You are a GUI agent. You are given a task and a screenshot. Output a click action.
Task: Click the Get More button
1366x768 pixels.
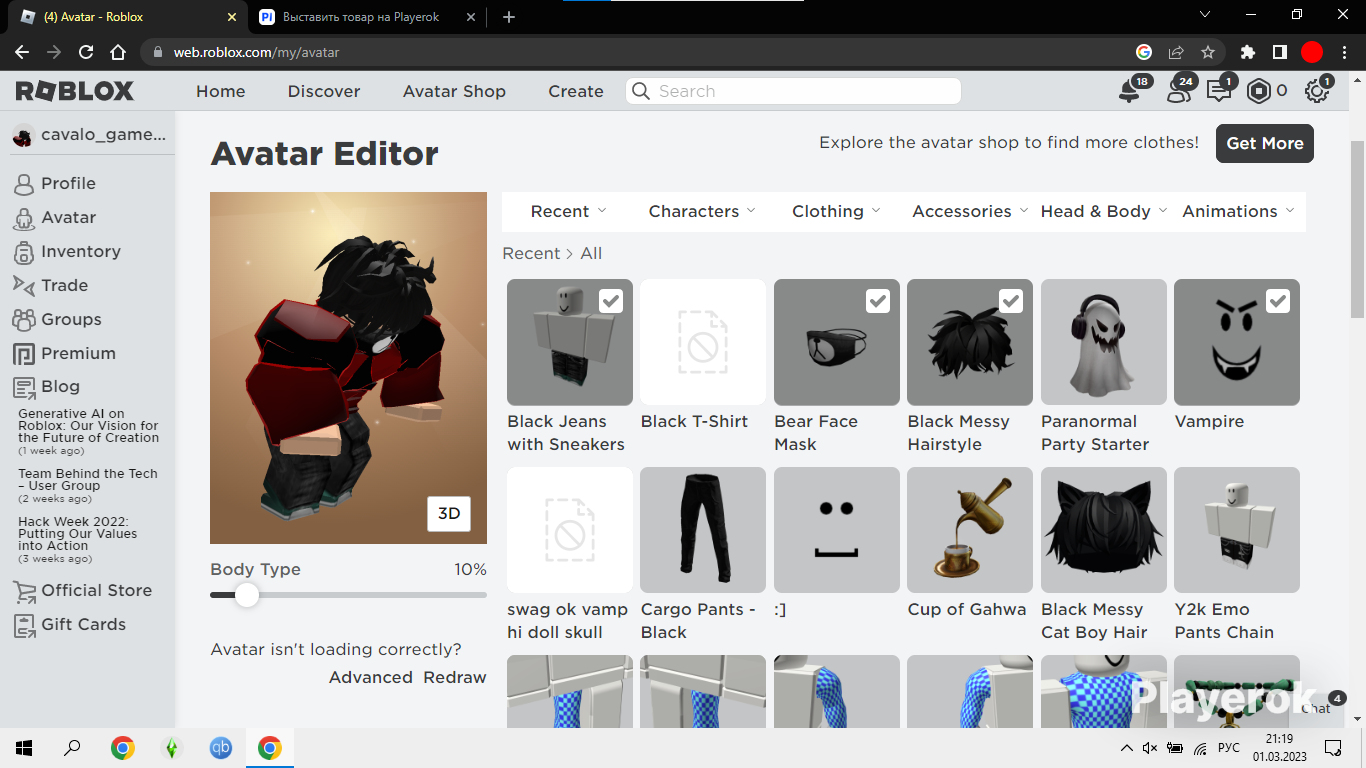coord(1265,143)
